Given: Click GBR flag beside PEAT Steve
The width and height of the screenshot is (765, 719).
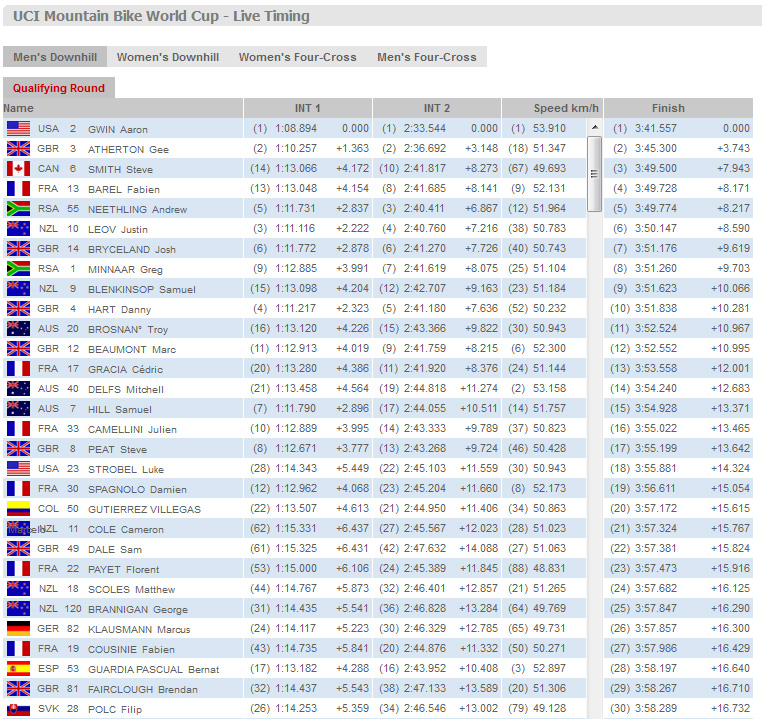Looking at the screenshot, I should pyautogui.click(x=19, y=449).
